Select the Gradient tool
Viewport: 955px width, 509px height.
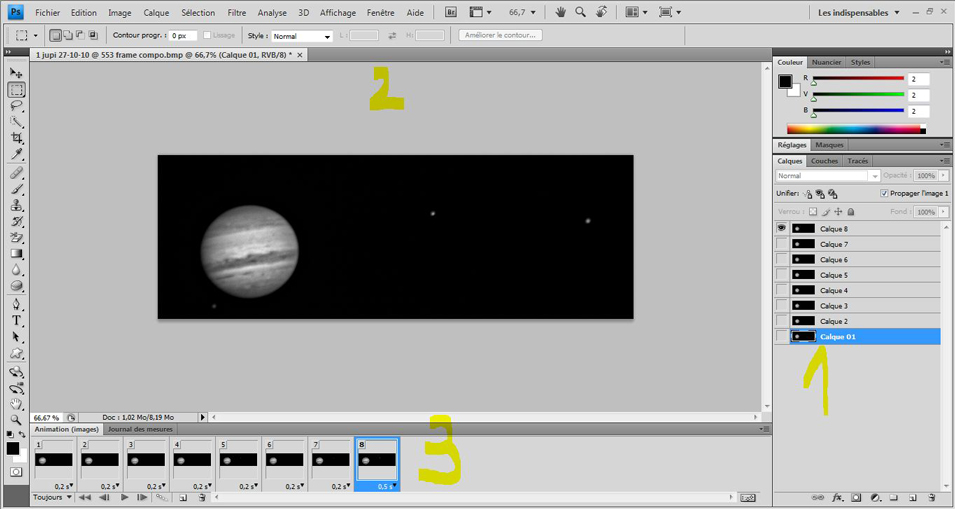pyautogui.click(x=16, y=254)
